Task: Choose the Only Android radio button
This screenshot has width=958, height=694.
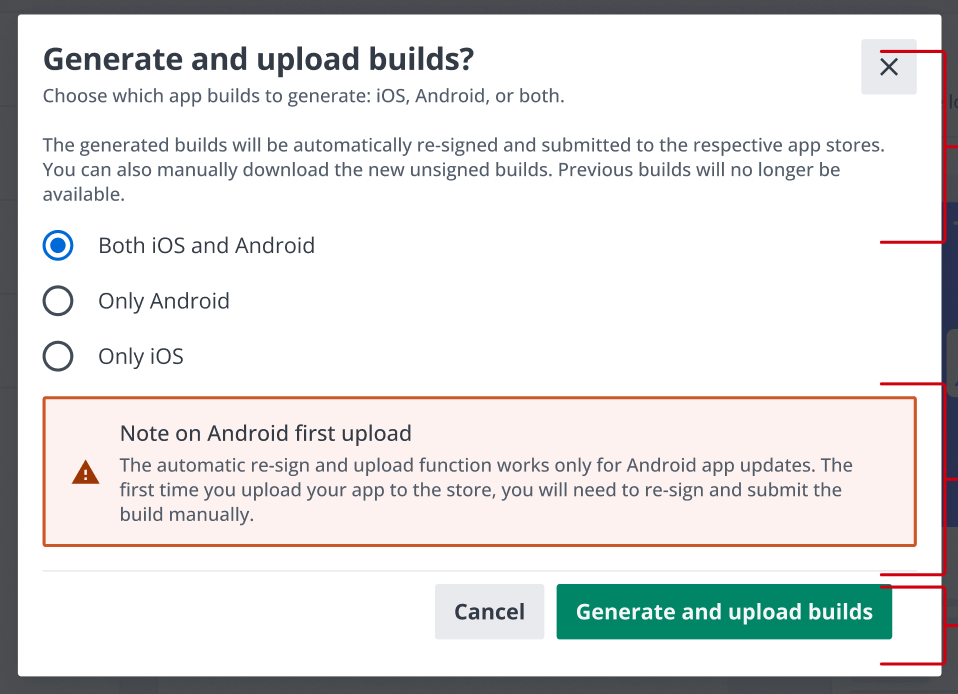Action: tap(58, 301)
